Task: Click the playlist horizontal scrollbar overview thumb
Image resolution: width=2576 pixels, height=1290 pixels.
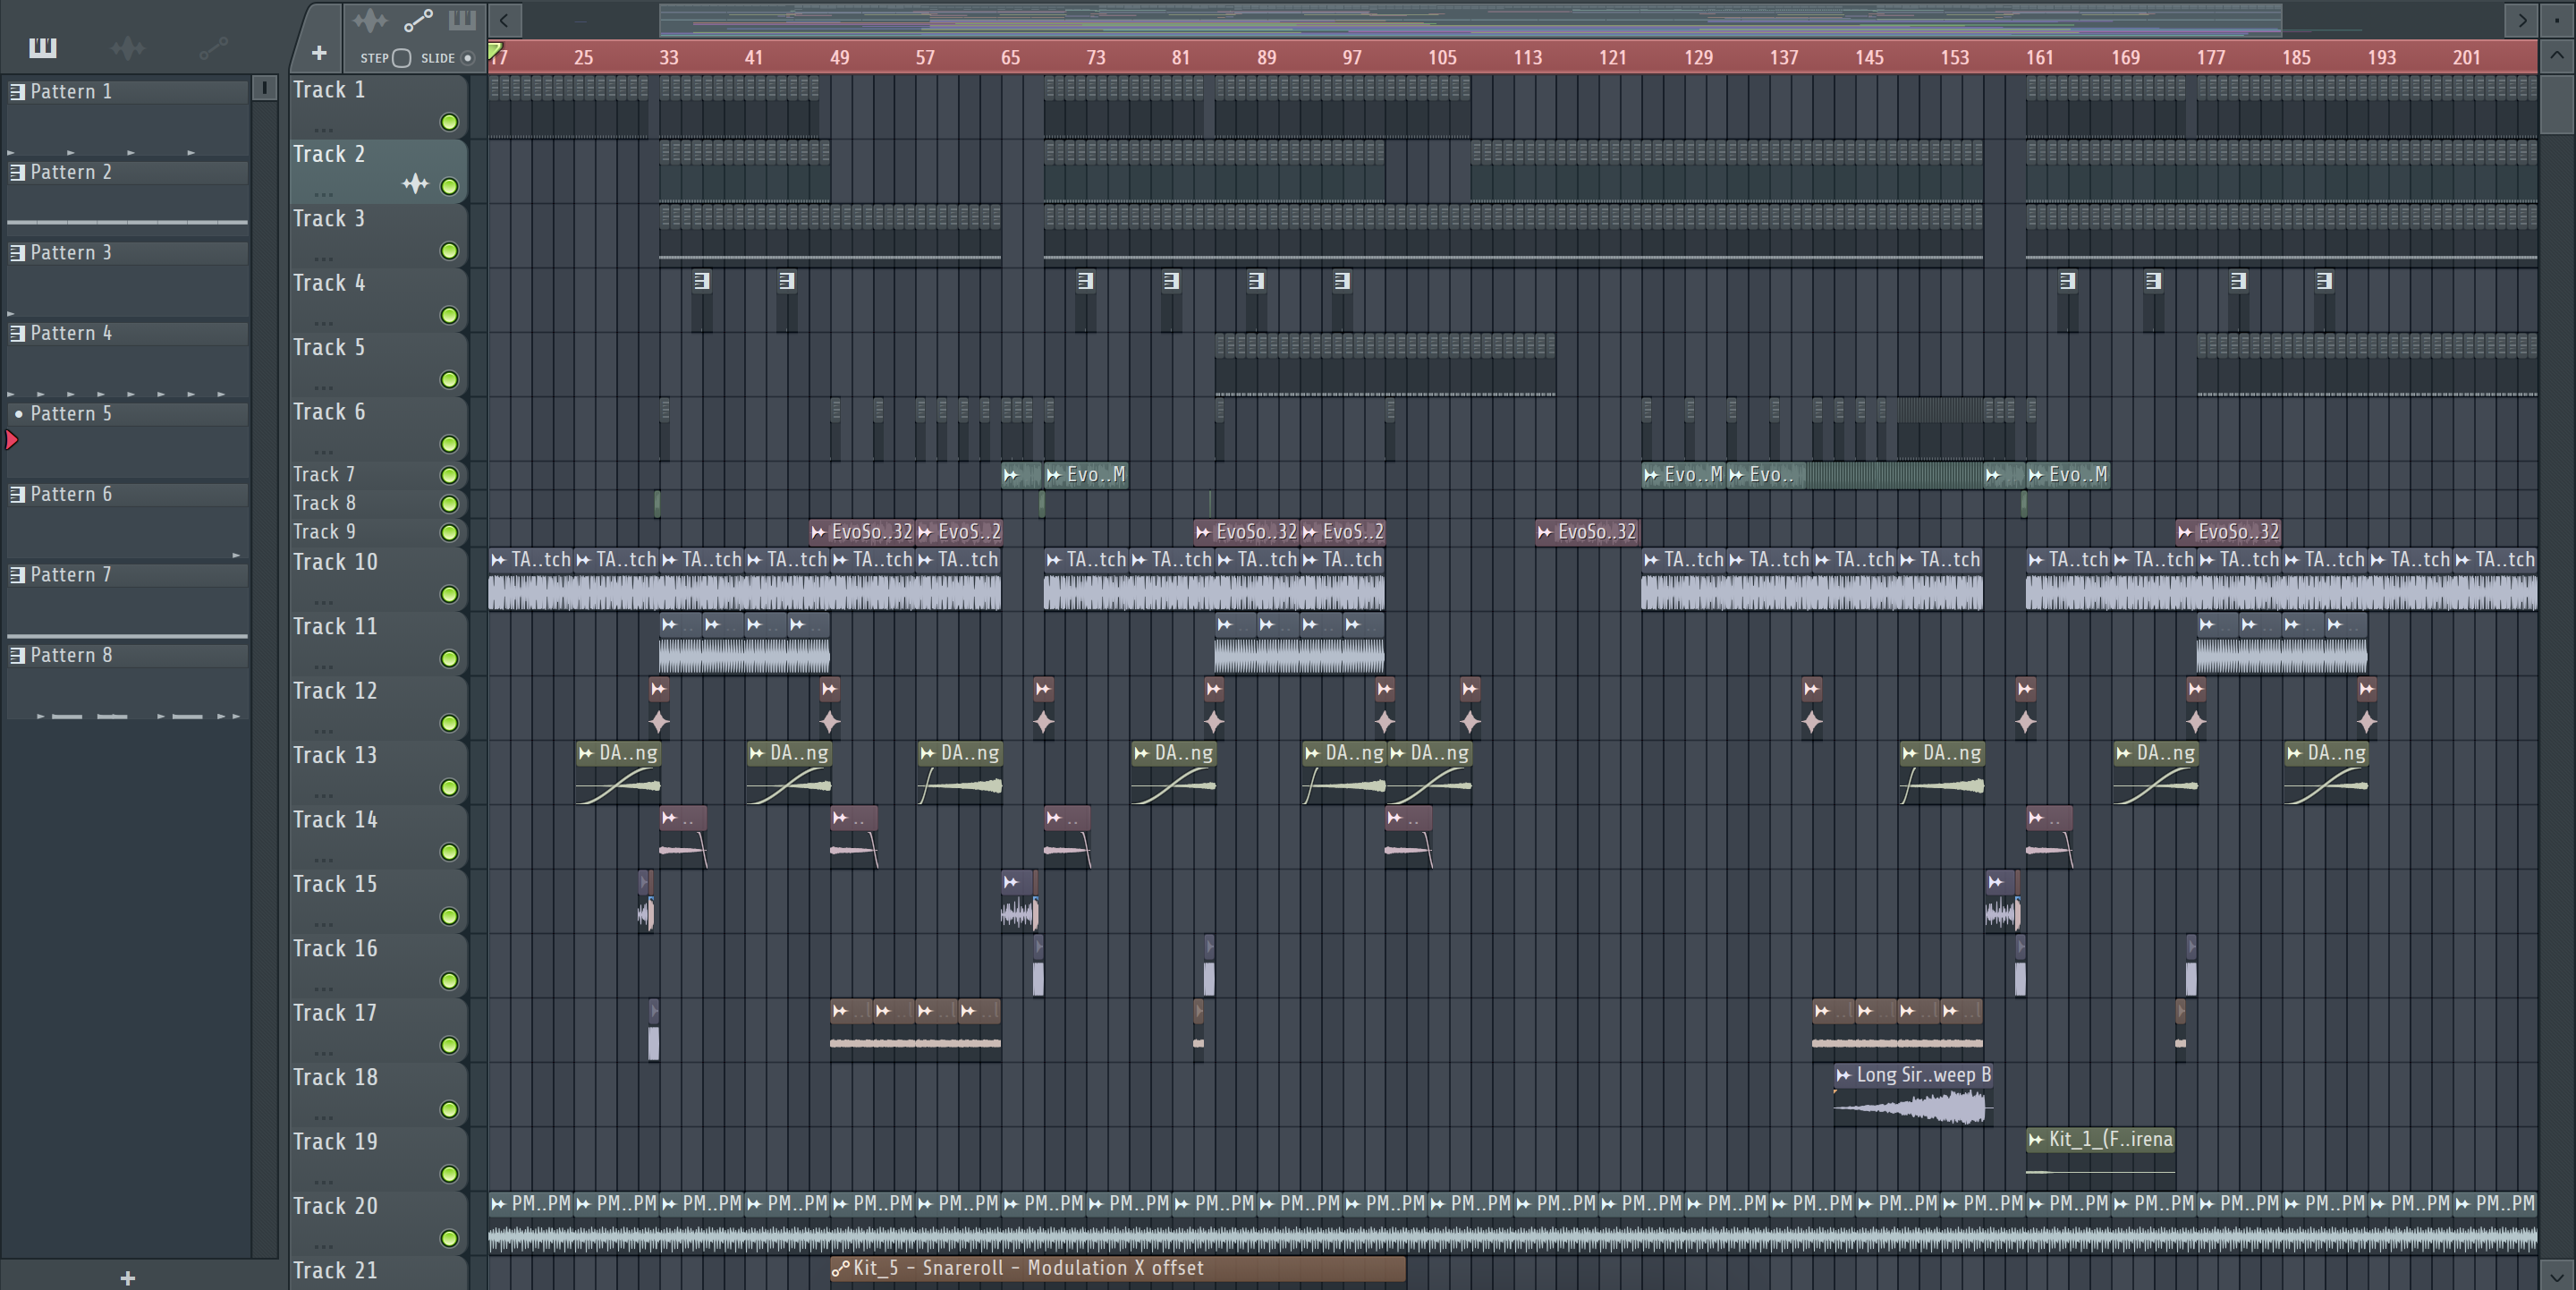Action: [x=1470, y=19]
